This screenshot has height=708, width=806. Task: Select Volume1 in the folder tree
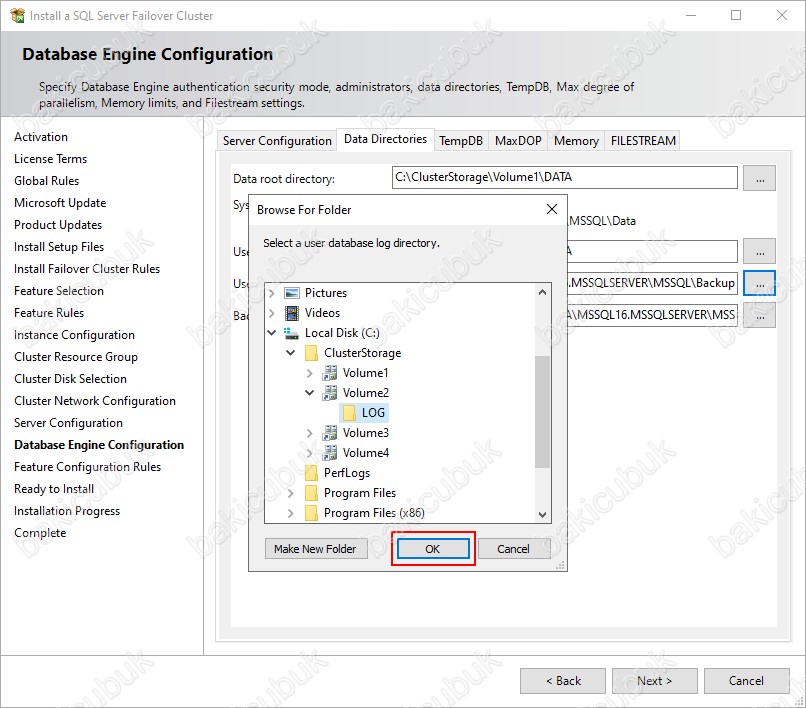[x=365, y=373]
